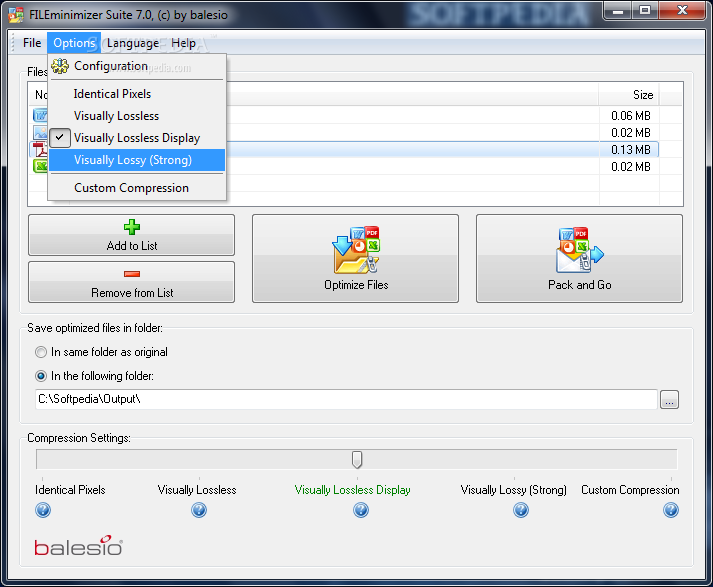This screenshot has height=587, width=713.
Task: Open help for Visually Lossy (Strong)
Action: (x=521, y=510)
